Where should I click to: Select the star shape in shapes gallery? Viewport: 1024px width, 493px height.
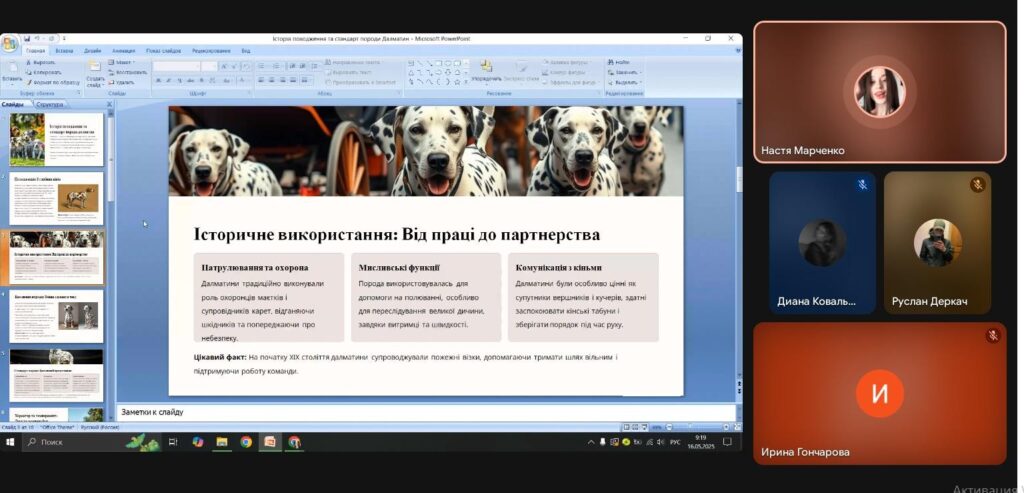tap(457, 82)
